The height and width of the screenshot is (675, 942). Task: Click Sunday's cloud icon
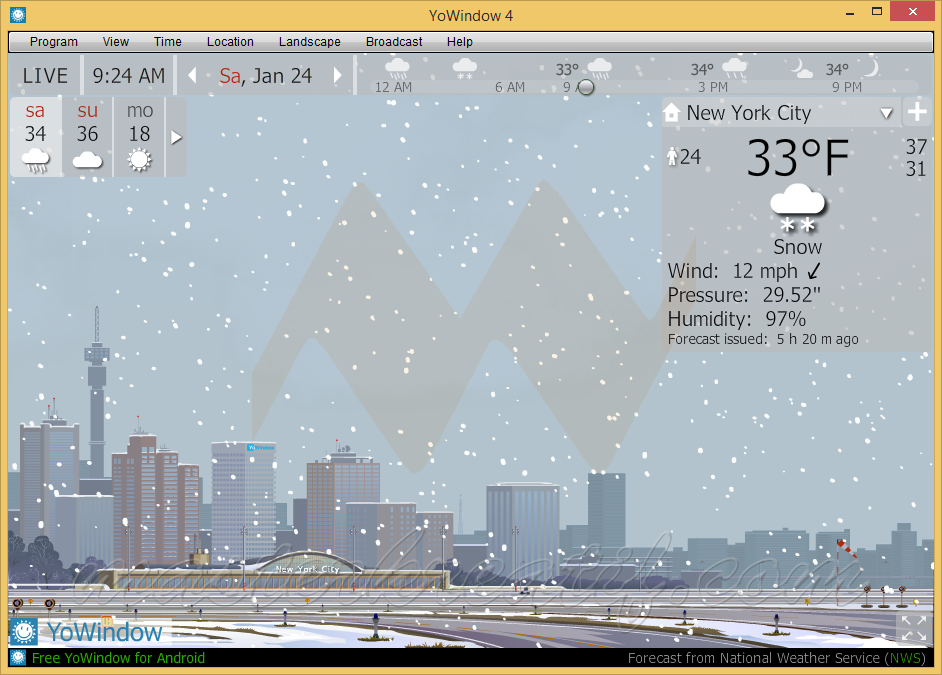tap(88, 160)
